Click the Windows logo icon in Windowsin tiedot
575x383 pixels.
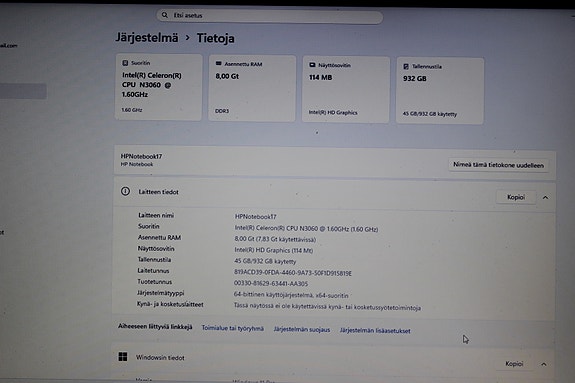point(123,357)
